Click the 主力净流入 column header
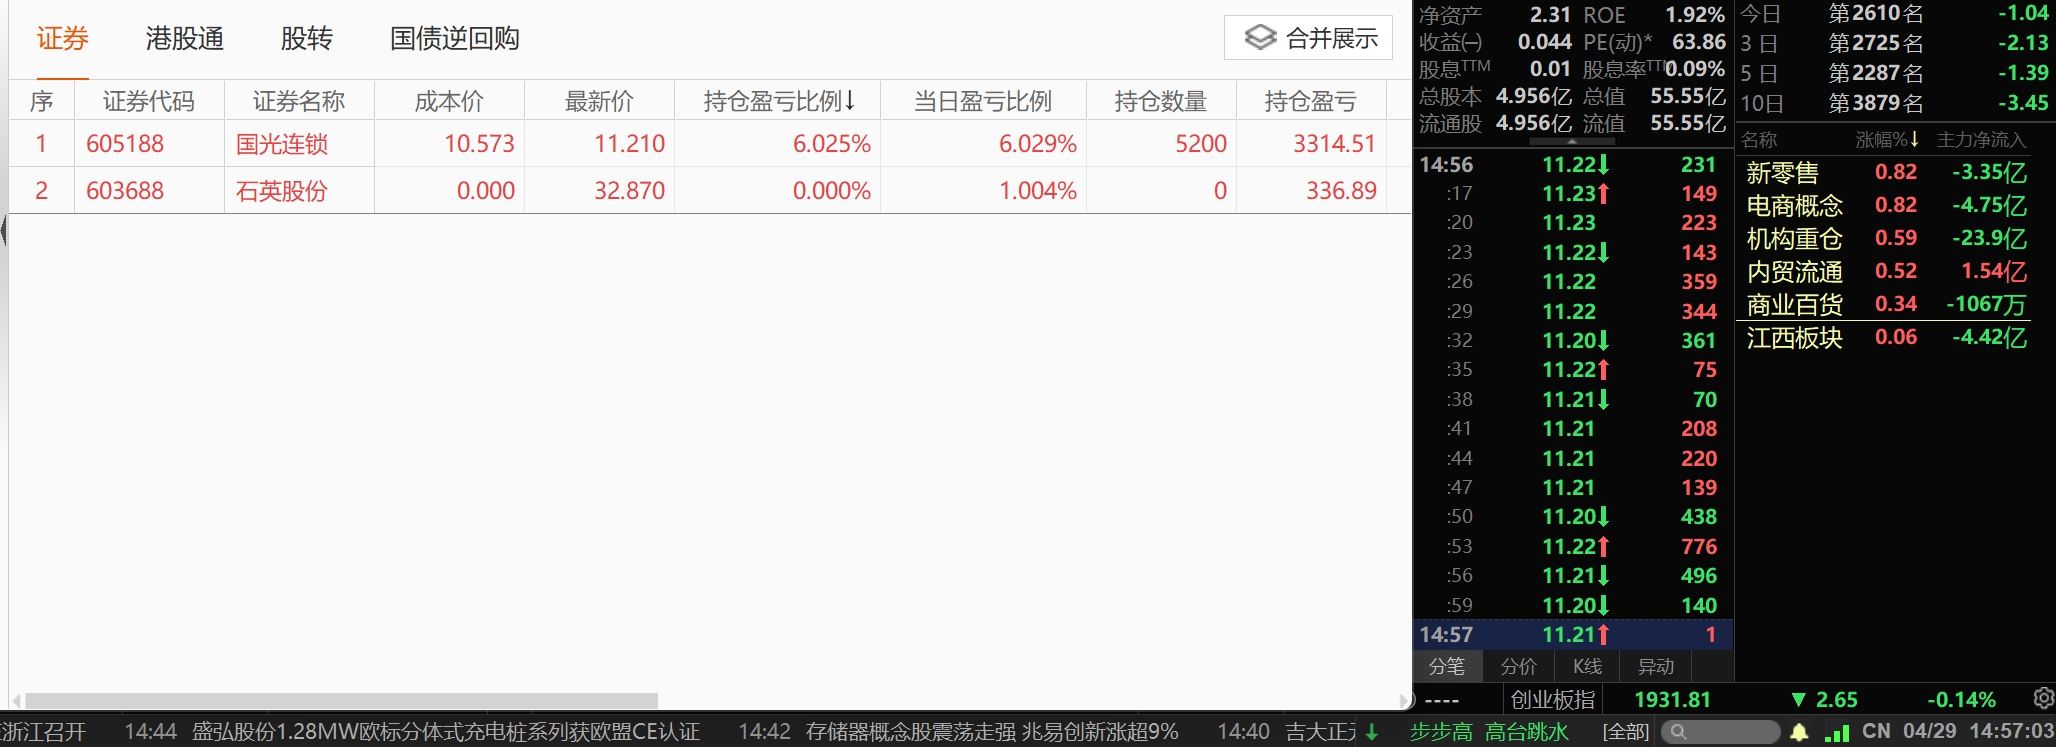This screenshot has width=2056, height=747. 1981,140
